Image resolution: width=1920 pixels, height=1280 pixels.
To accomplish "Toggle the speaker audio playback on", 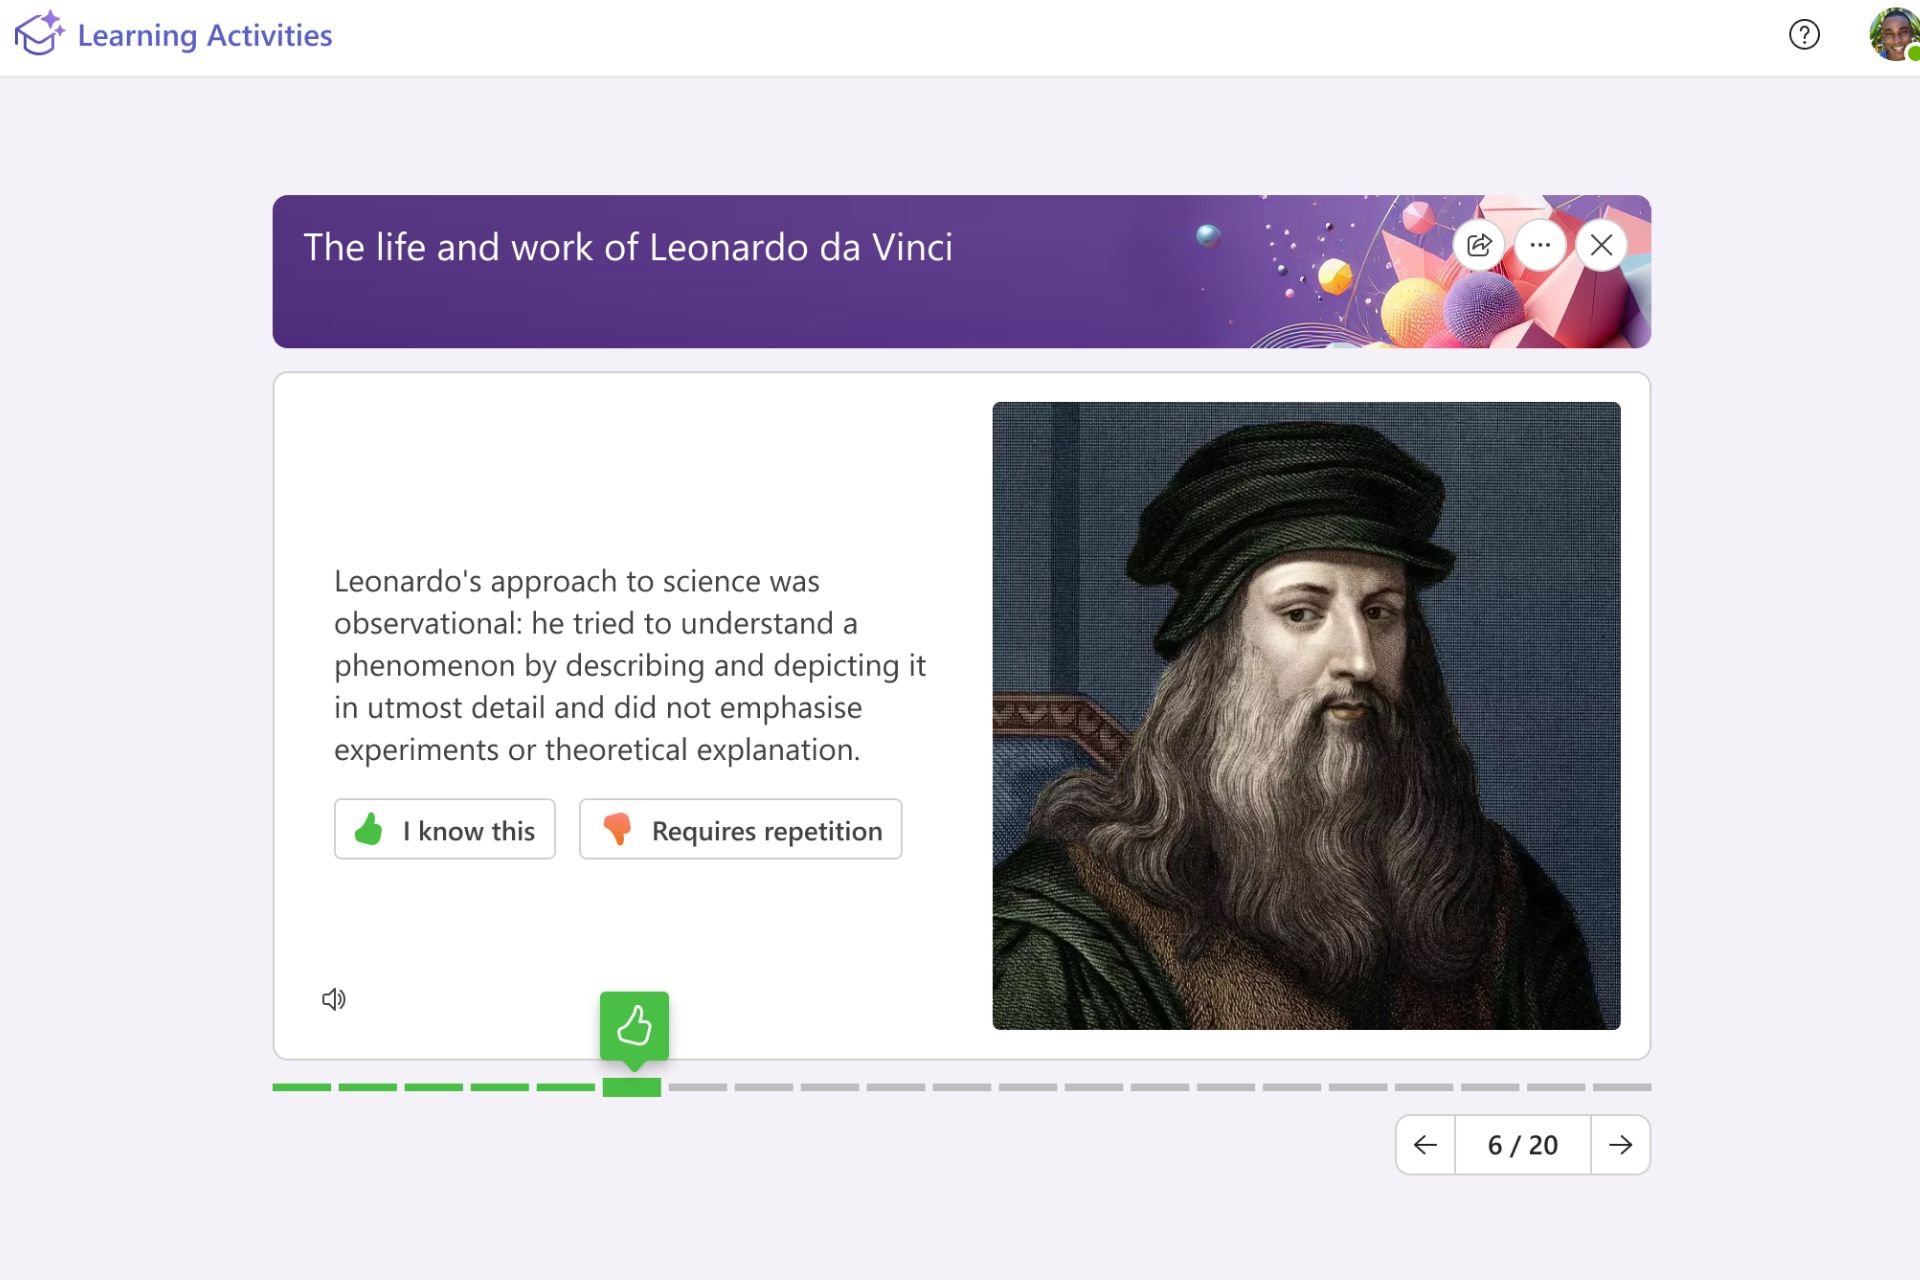I will 334,999.
